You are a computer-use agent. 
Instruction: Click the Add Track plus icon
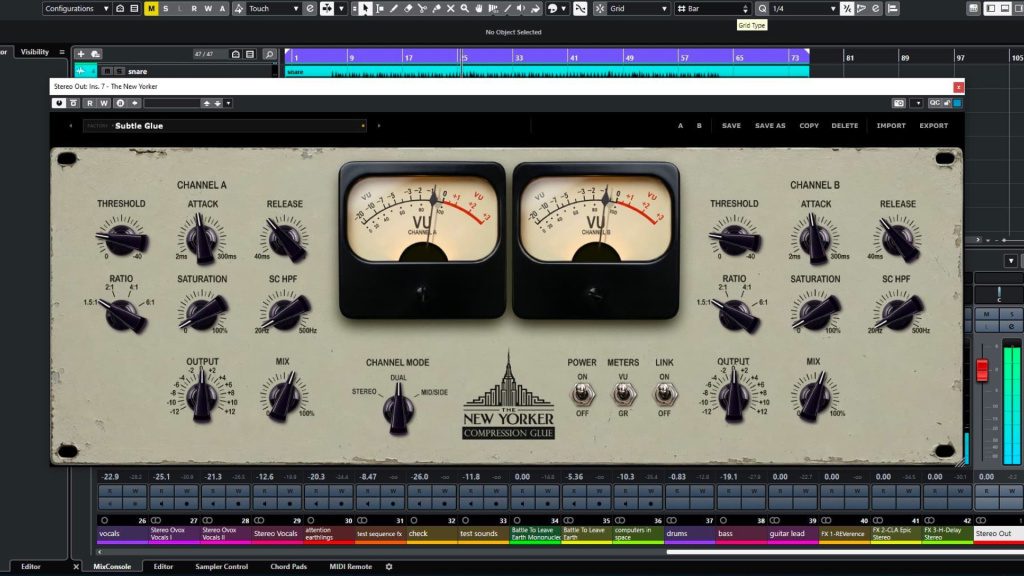[x=80, y=54]
